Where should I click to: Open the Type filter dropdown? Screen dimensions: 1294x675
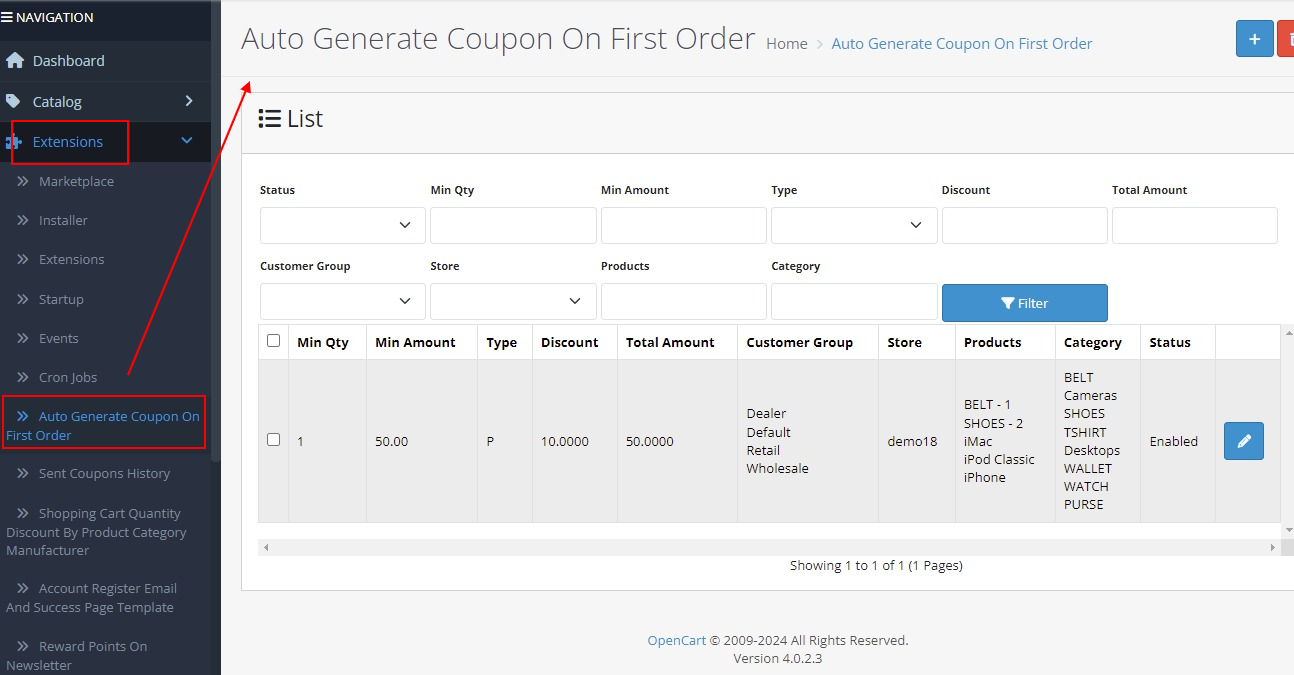pos(853,225)
